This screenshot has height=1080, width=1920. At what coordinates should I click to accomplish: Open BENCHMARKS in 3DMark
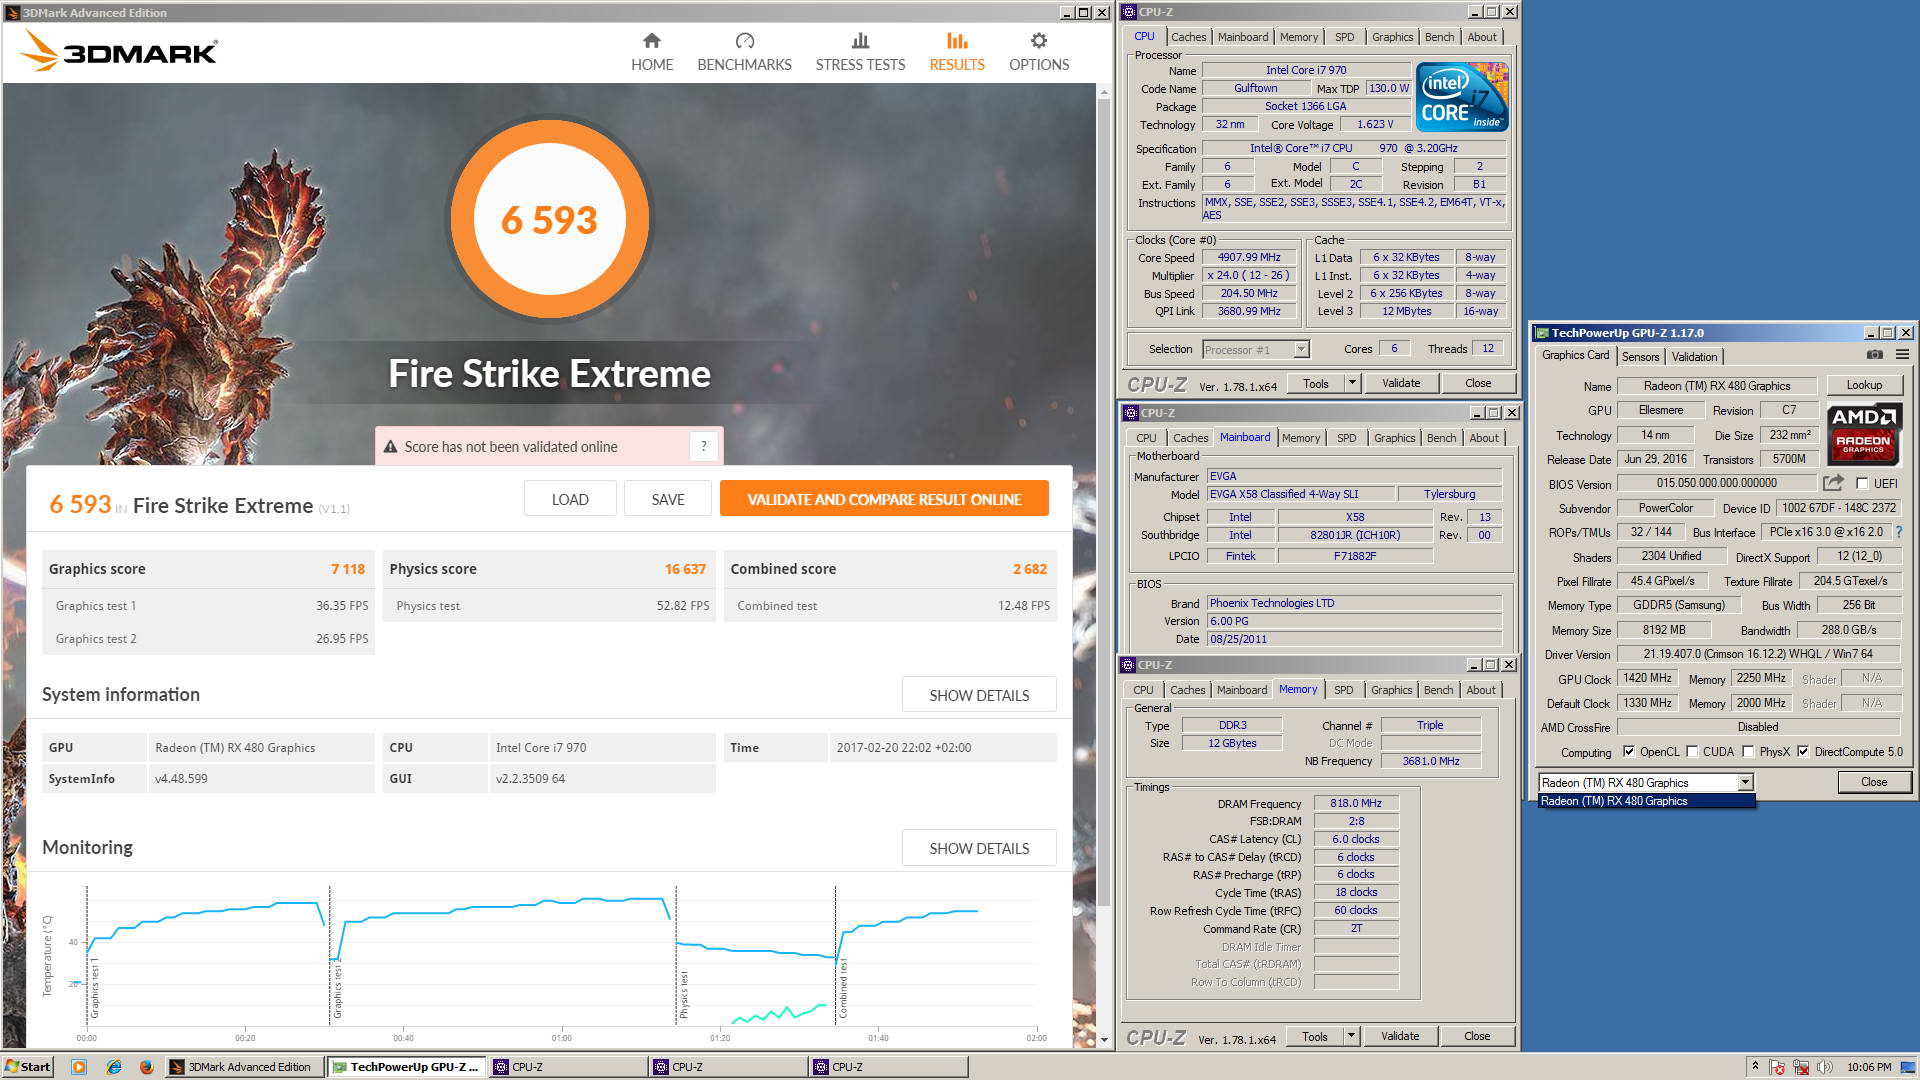744,52
